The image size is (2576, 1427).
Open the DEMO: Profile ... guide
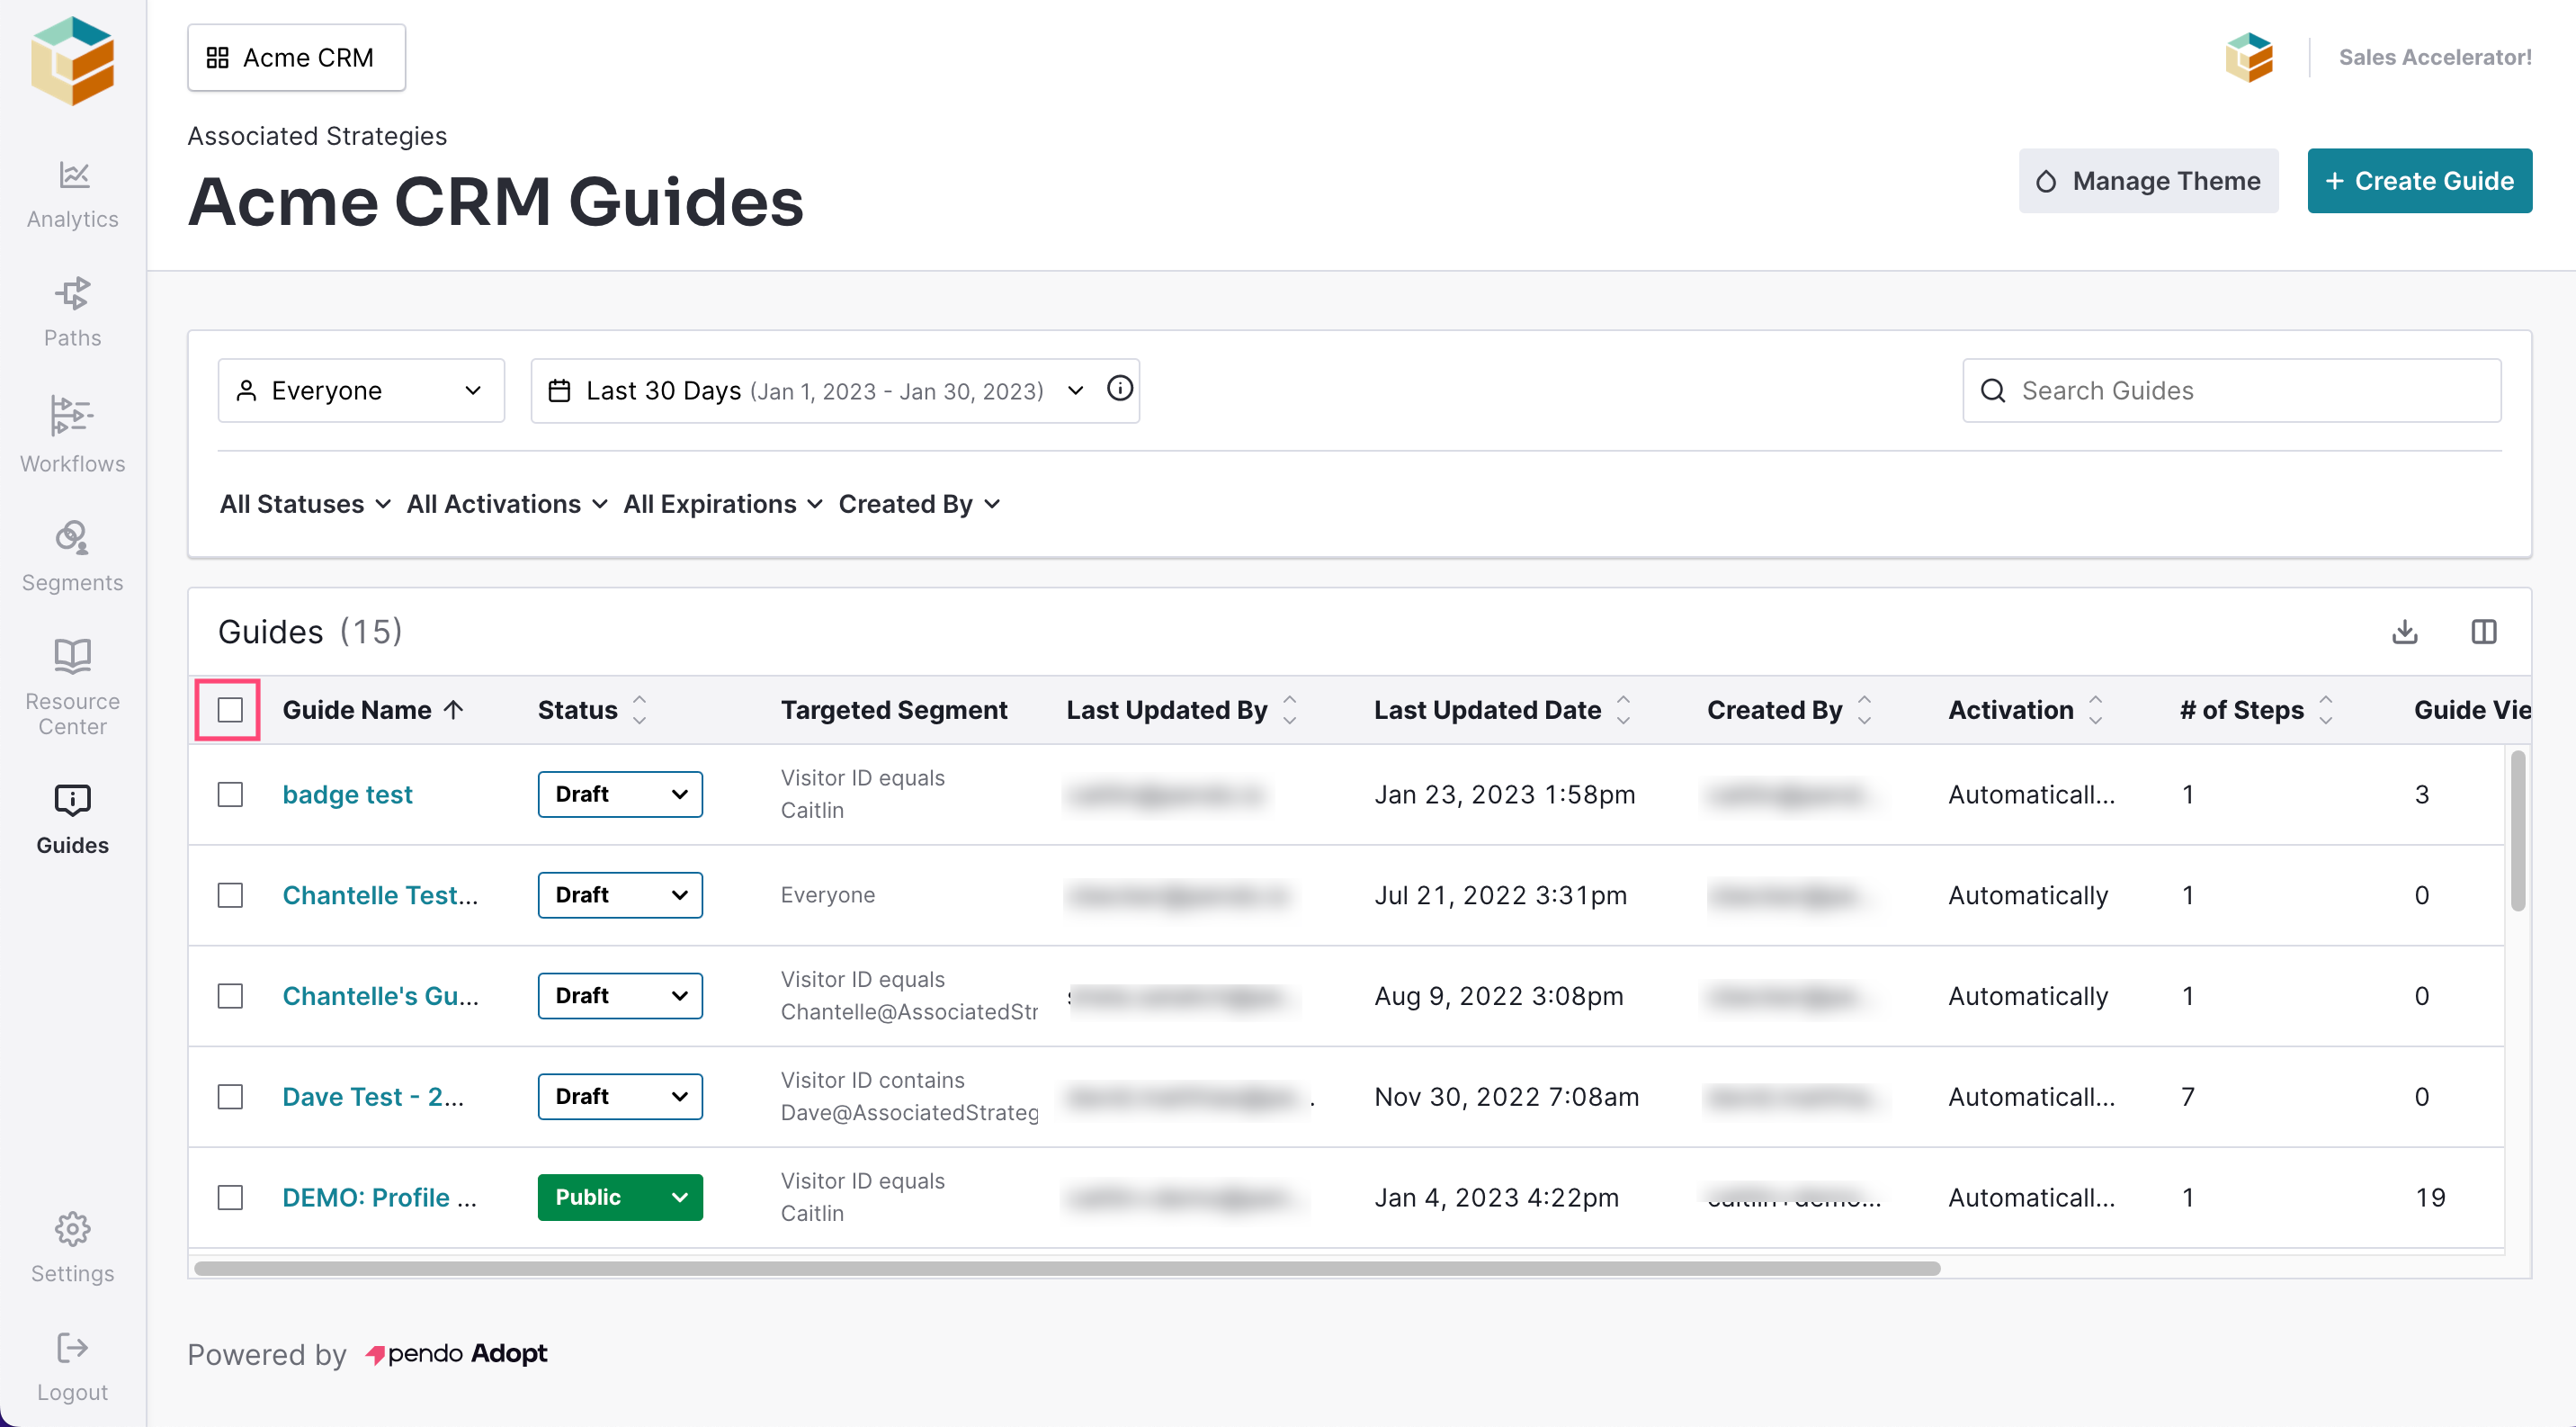(x=379, y=1197)
